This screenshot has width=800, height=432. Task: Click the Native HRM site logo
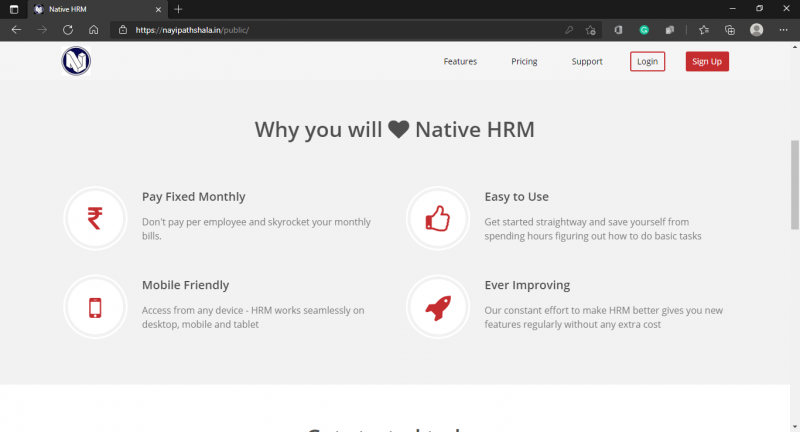(76, 61)
